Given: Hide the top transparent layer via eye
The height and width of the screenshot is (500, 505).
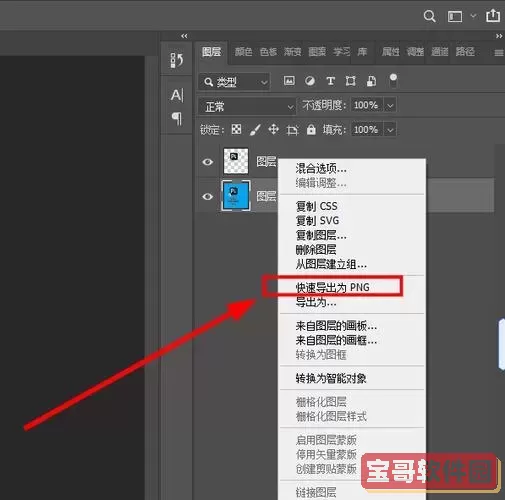Looking at the screenshot, I should [208, 162].
